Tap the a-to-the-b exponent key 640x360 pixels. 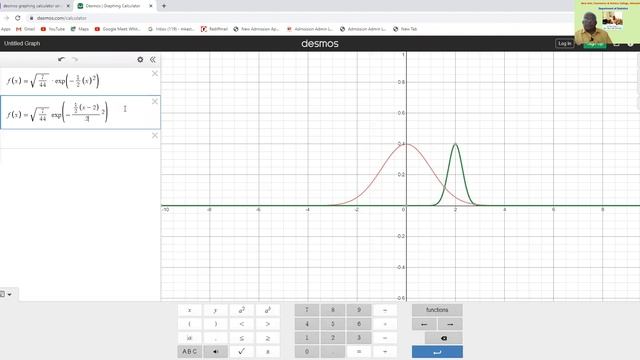pyautogui.click(x=268, y=310)
